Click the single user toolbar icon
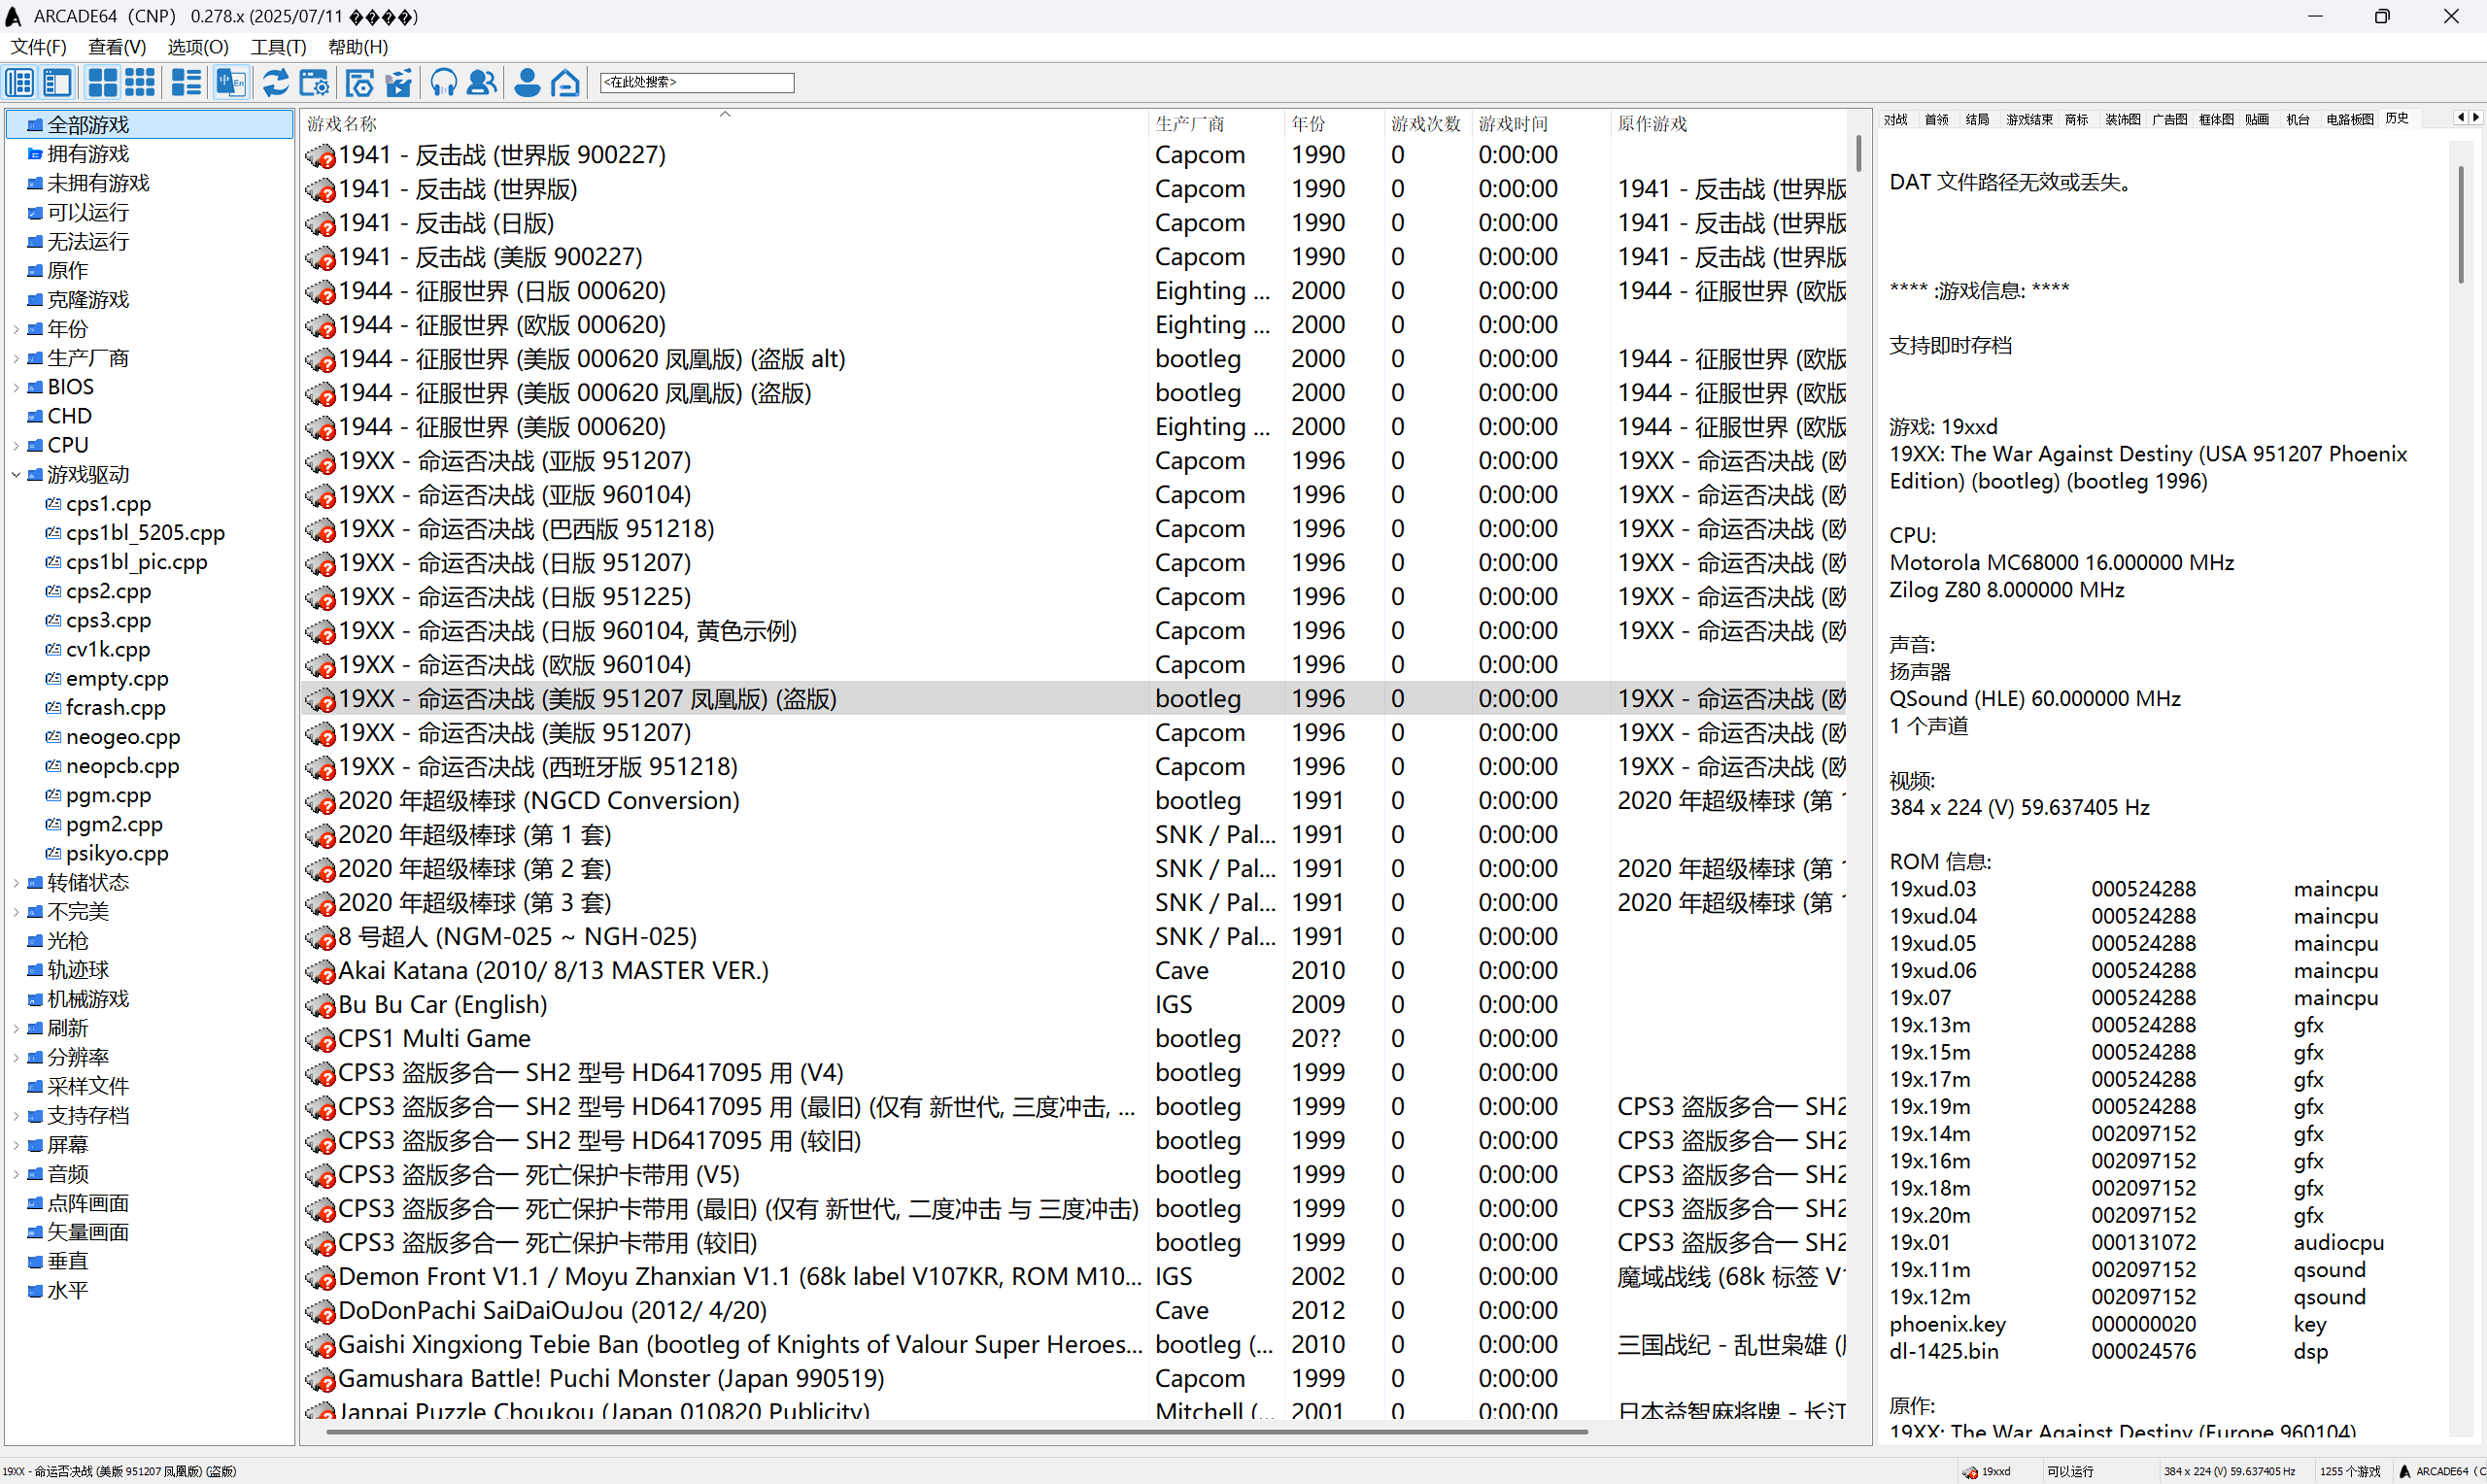Image resolution: width=2487 pixels, height=1484 pixels. [527, 82]
